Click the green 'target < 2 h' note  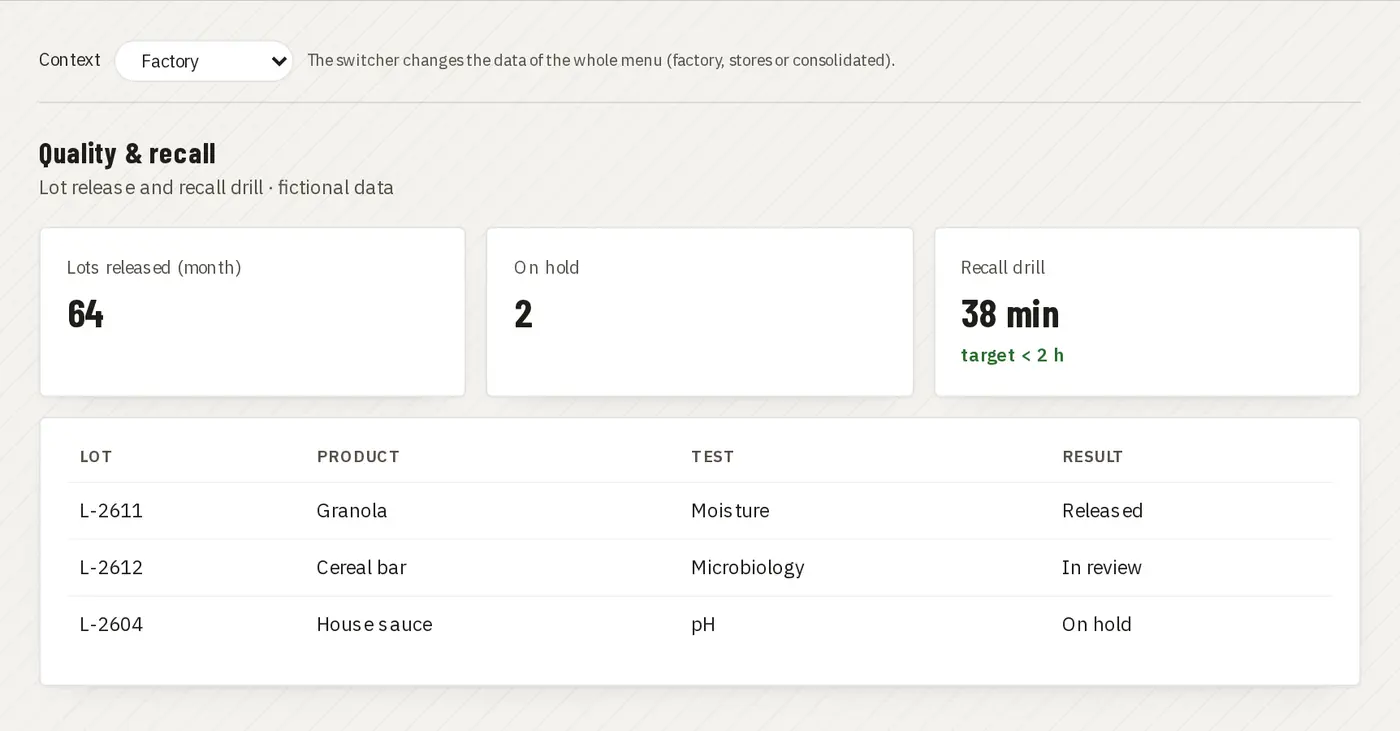tap(1012, 355)
